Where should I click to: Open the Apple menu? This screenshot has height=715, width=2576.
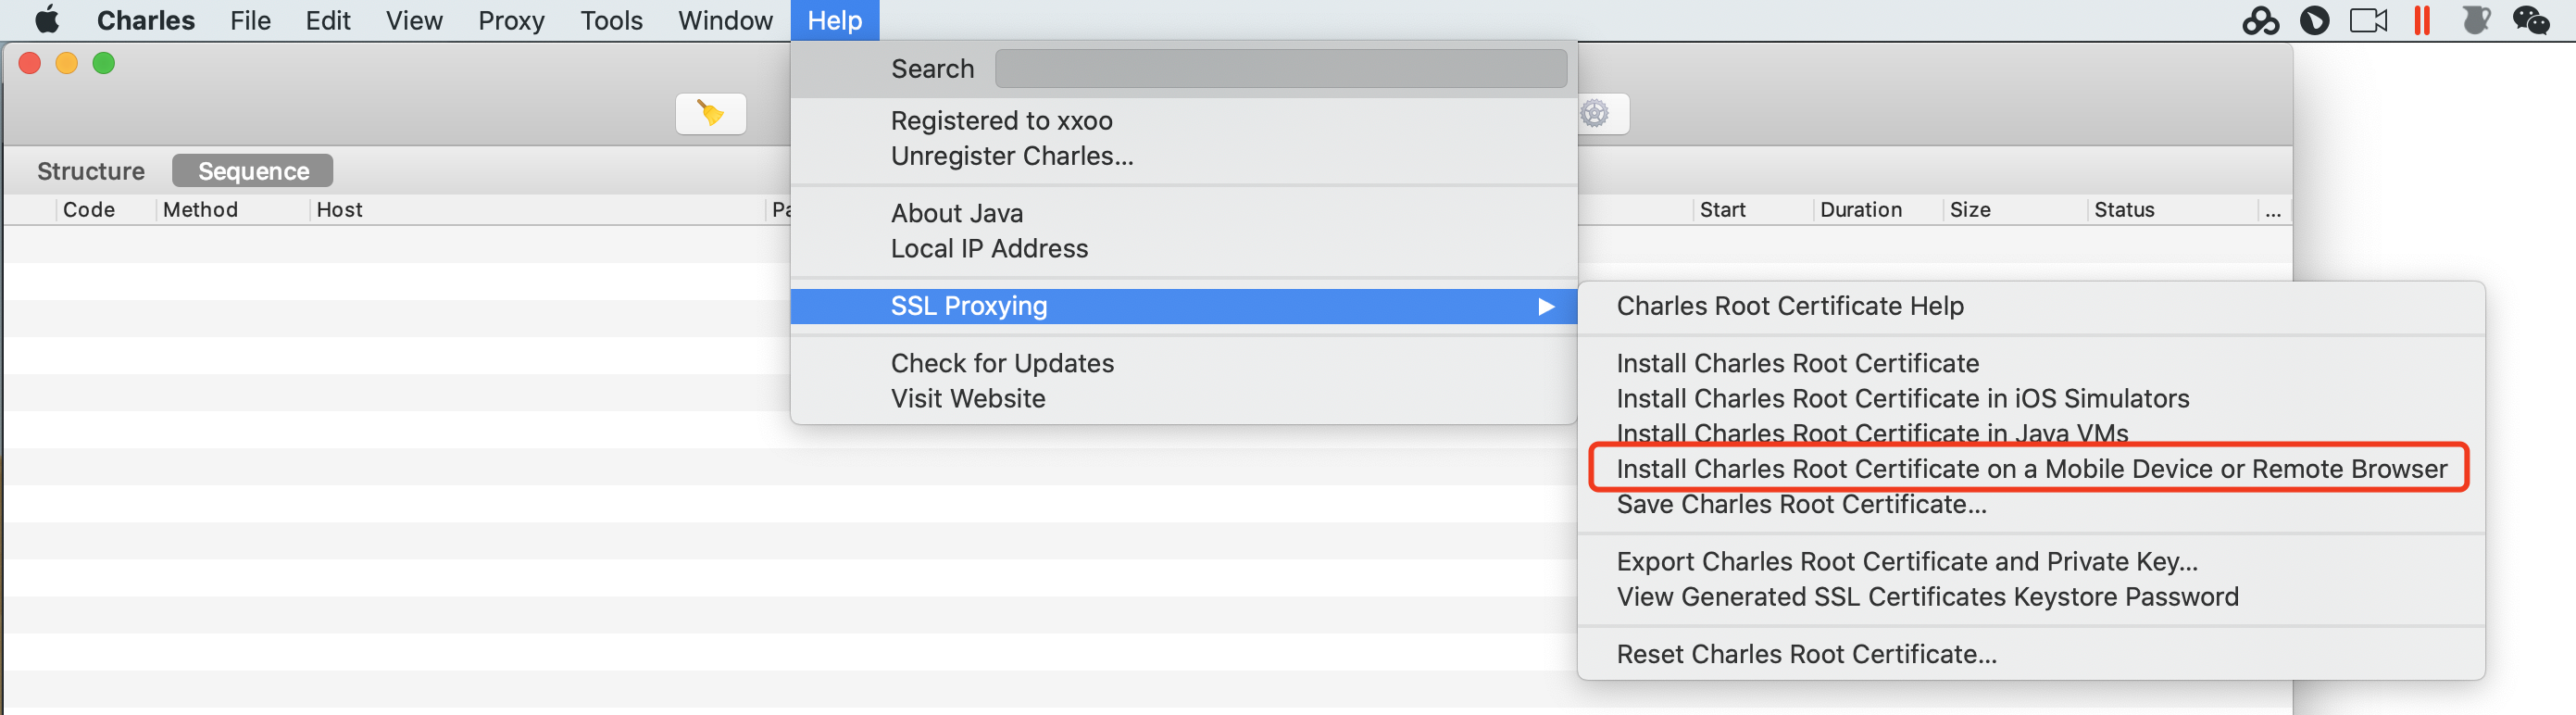47,20
